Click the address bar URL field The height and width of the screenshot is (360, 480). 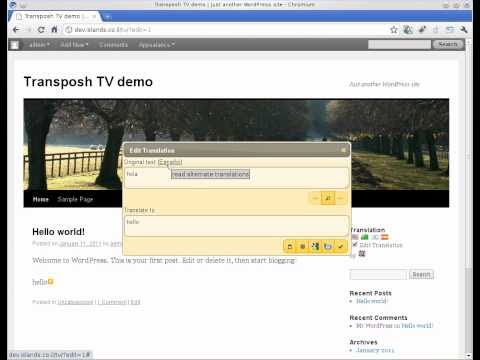pyautogui.click(x=227, y=30)
